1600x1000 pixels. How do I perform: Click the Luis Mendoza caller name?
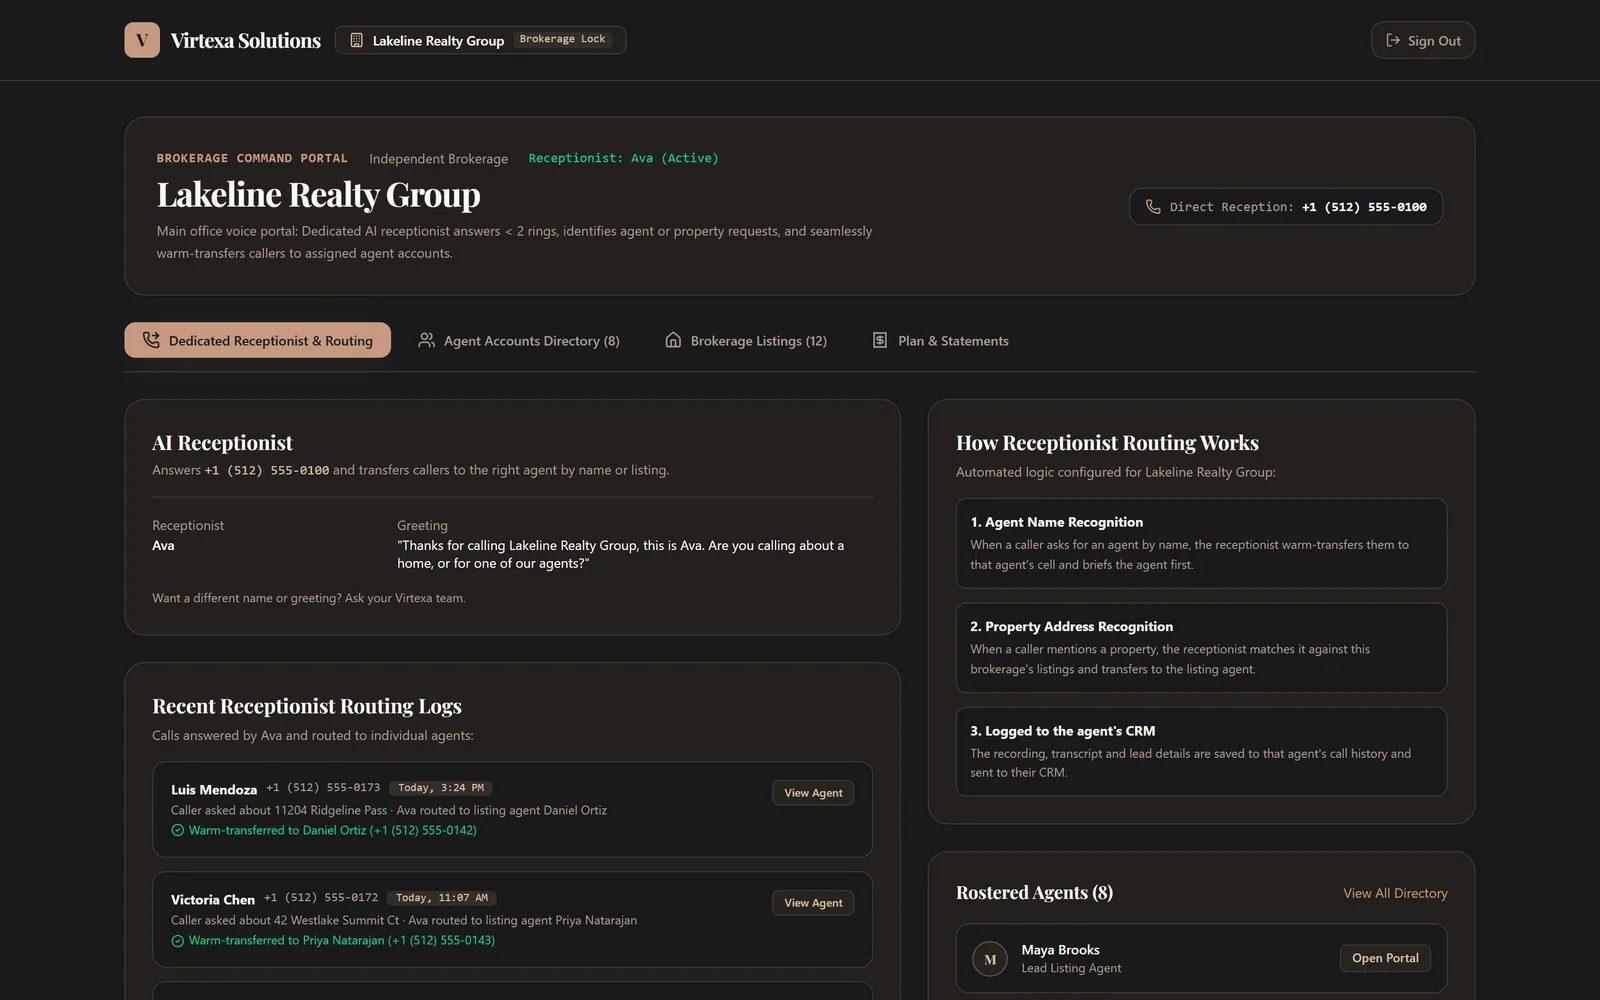click(214, 789)
